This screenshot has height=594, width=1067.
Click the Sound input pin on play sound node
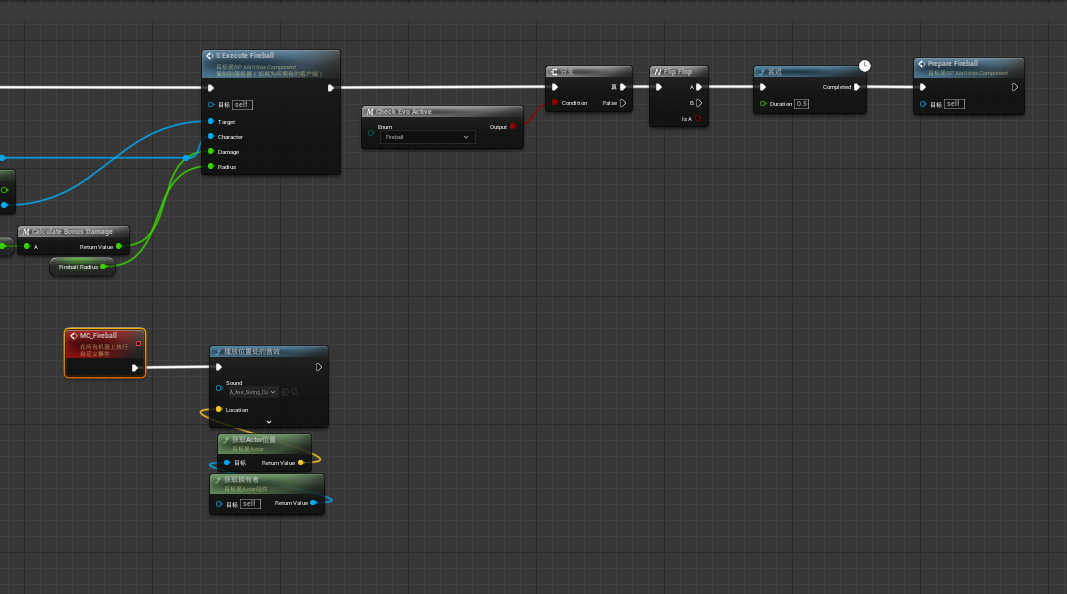point(219,388)
